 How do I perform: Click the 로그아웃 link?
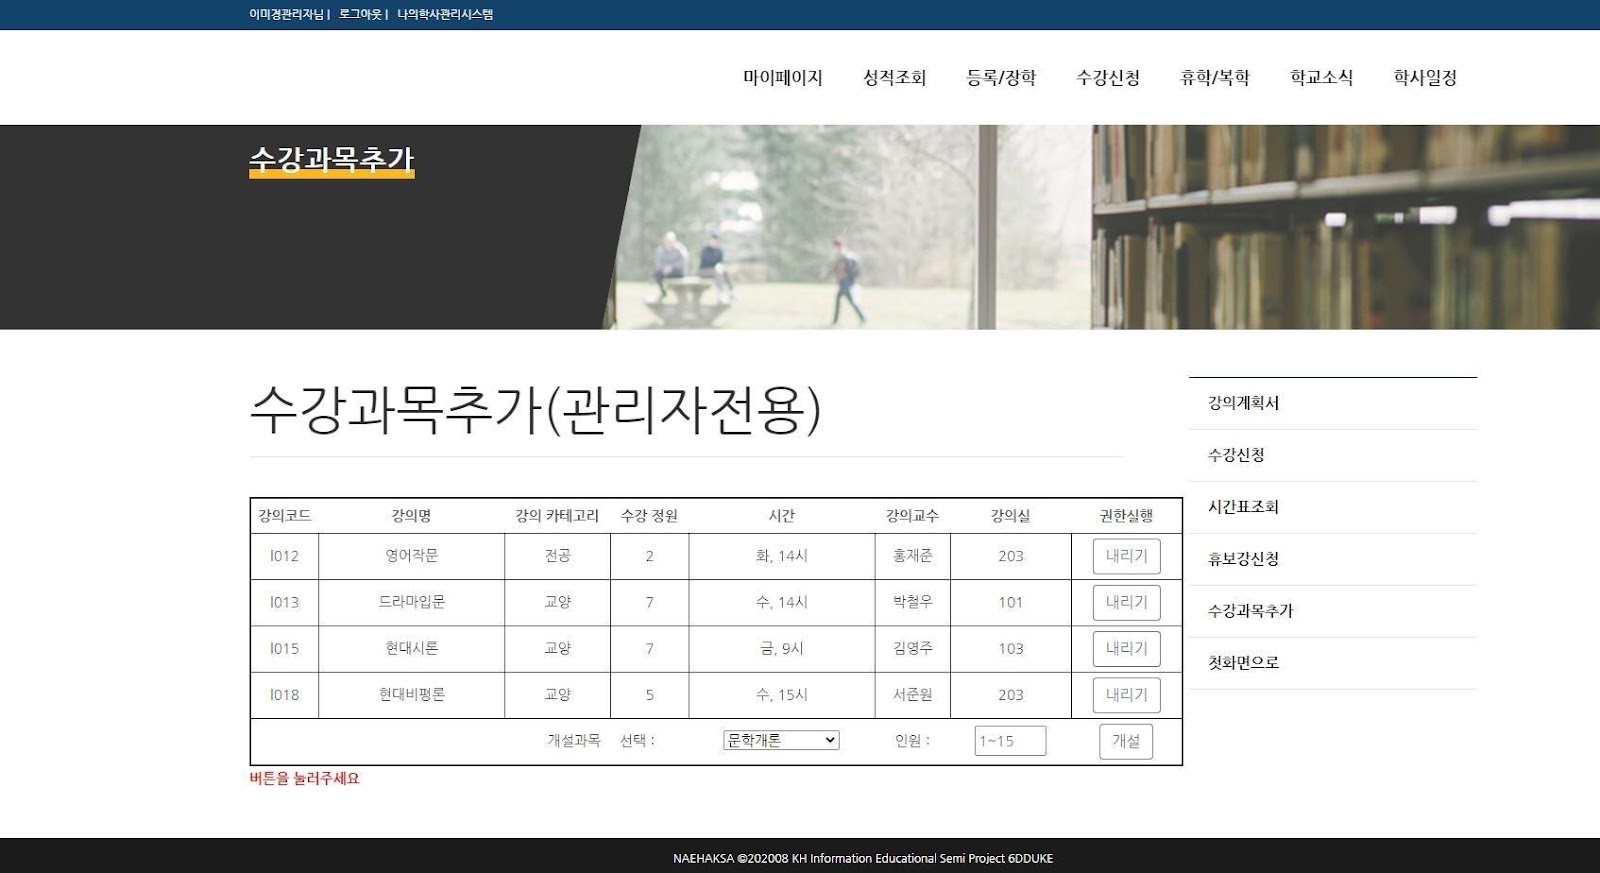tap(360, 14)
